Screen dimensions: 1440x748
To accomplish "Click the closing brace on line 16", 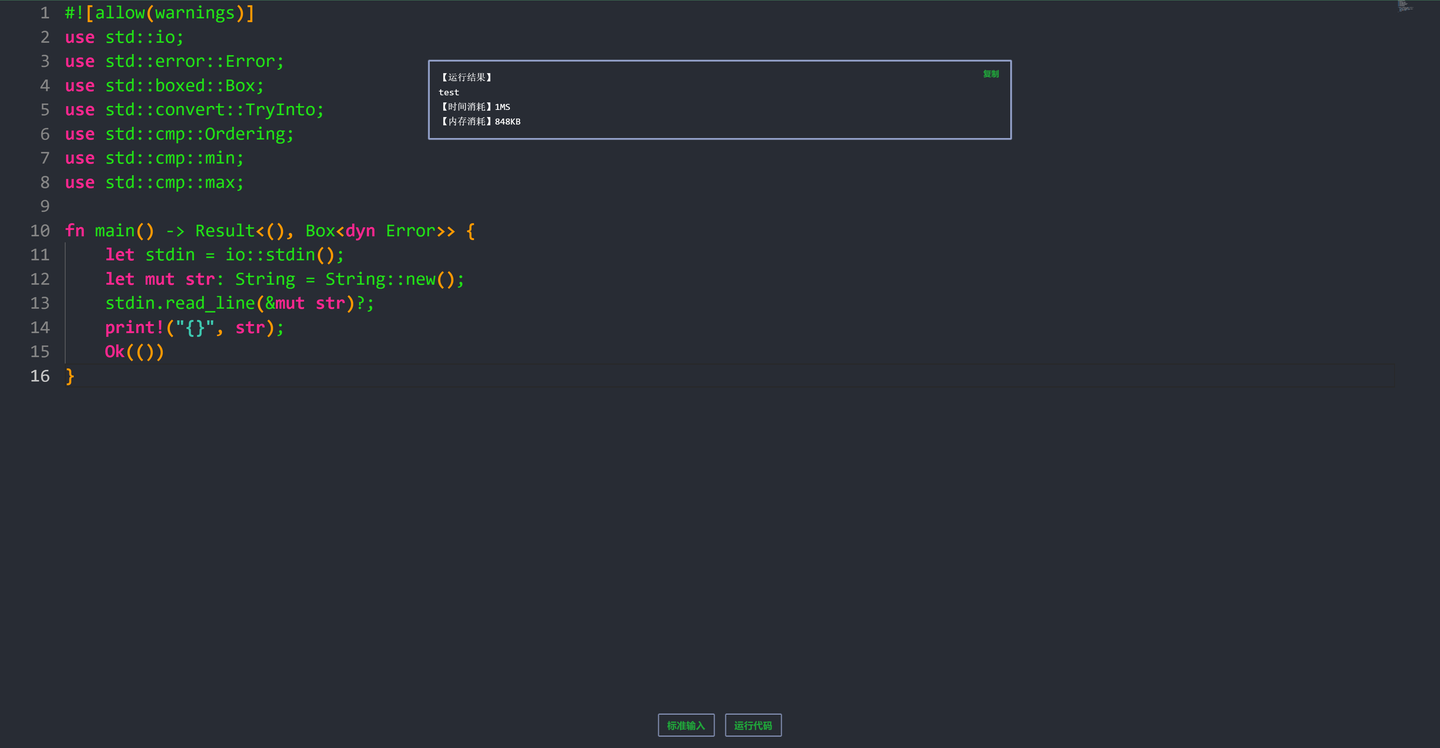I will click(x=70, y=376).
